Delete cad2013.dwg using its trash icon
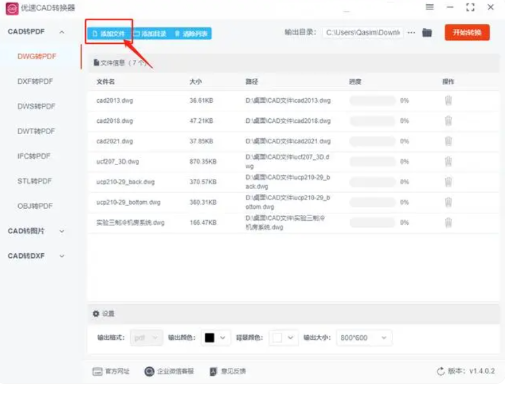The image size is (507, 405). pos(448,100)
